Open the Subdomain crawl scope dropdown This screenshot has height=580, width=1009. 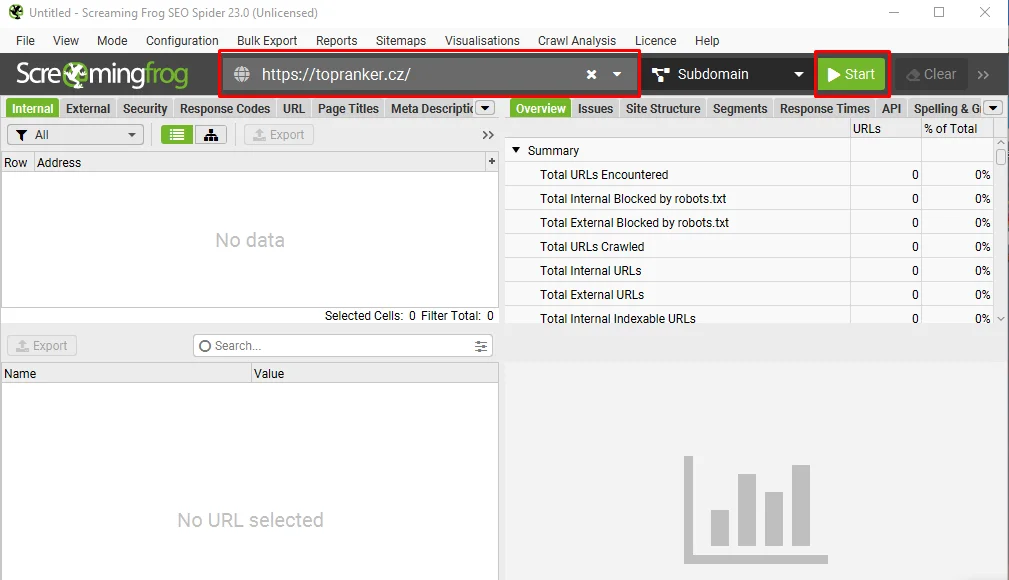point(727,75)
